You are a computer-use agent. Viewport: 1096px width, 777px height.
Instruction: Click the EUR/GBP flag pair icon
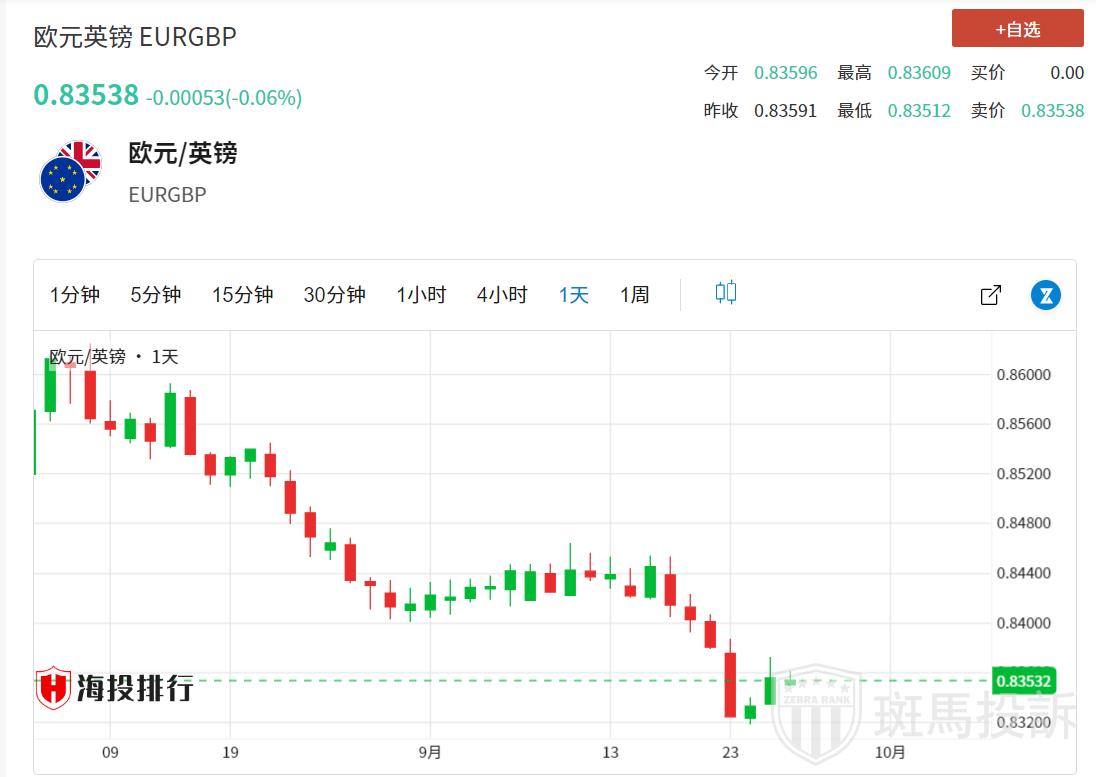click(x=70, y=172)
